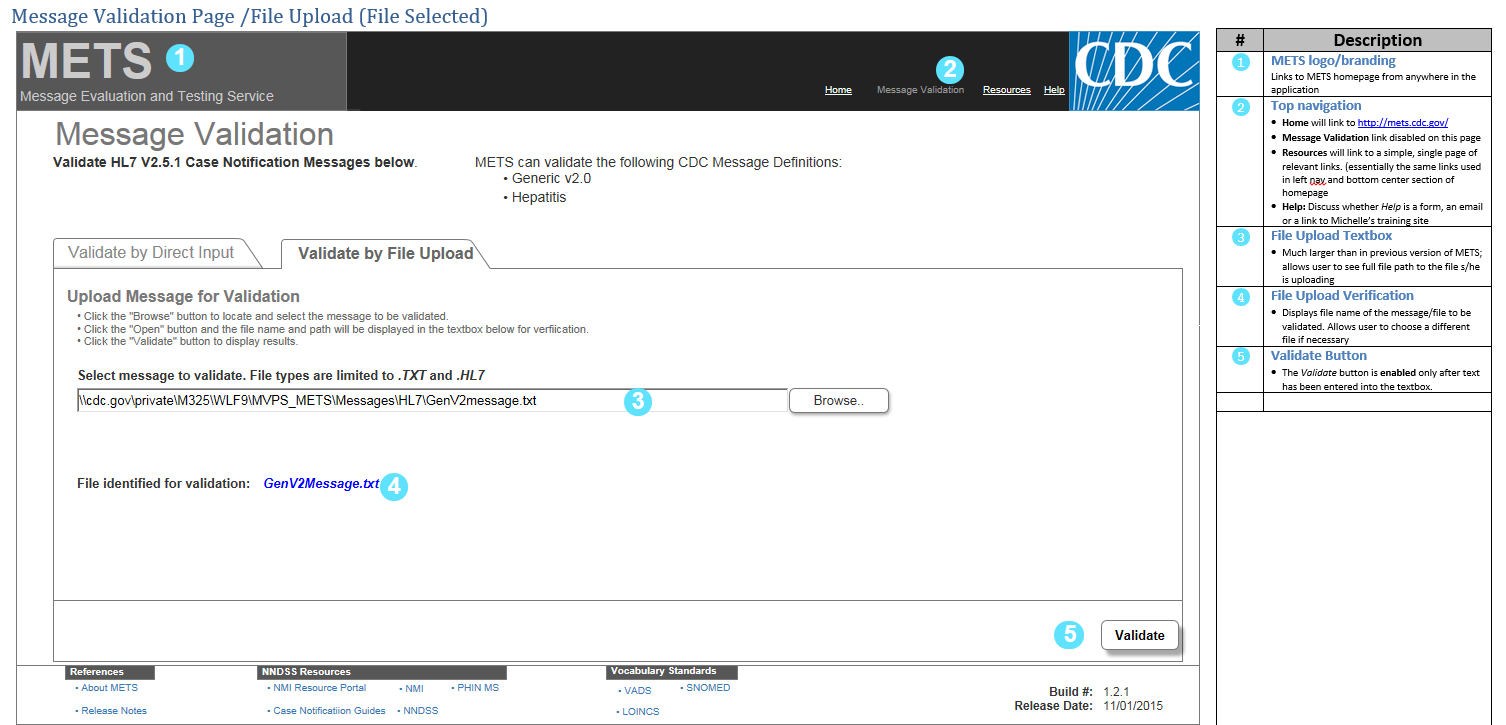Click the METS logo branding

pos(85,61)
